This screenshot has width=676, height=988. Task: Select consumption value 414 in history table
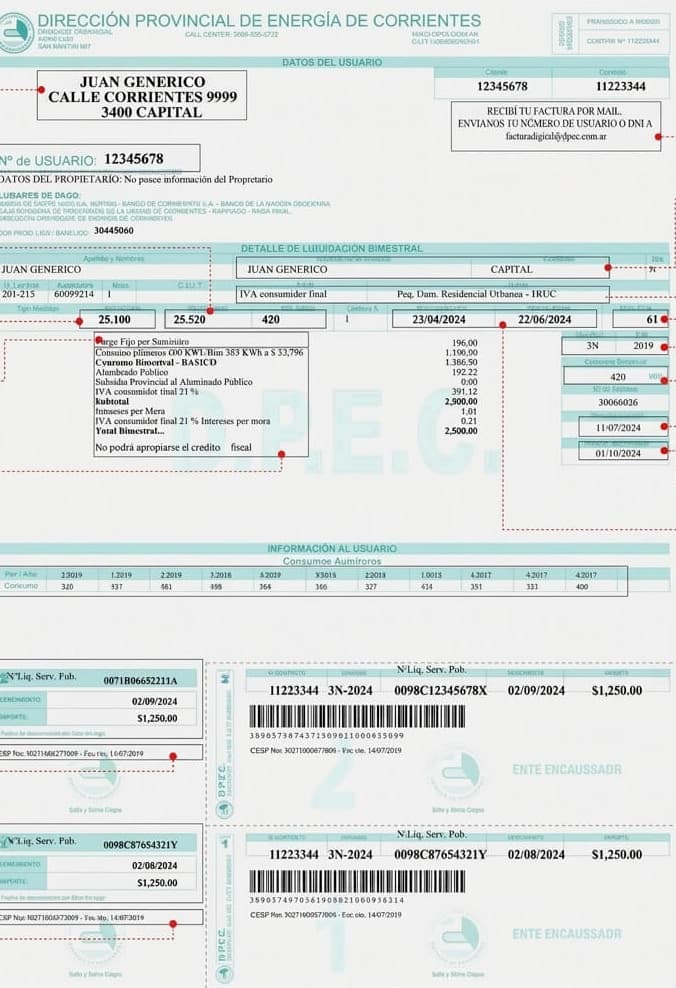pyautogui.click(x=427, y=587)
